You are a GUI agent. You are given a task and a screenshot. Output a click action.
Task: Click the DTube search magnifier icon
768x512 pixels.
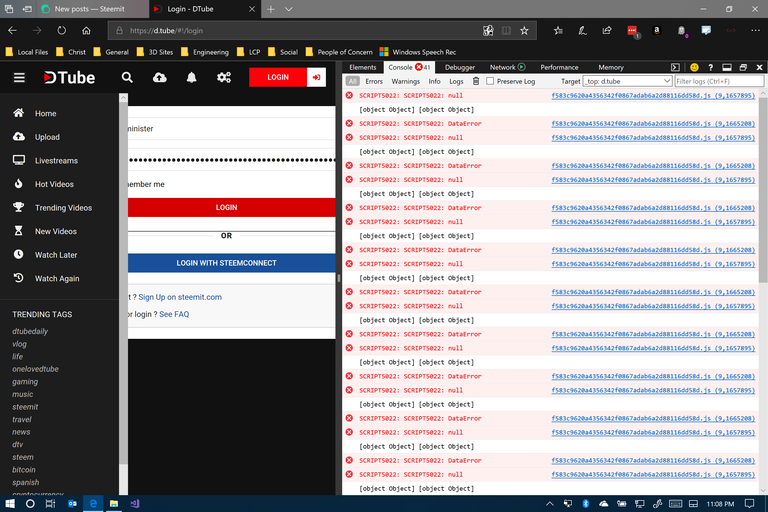tap(127, 77)
